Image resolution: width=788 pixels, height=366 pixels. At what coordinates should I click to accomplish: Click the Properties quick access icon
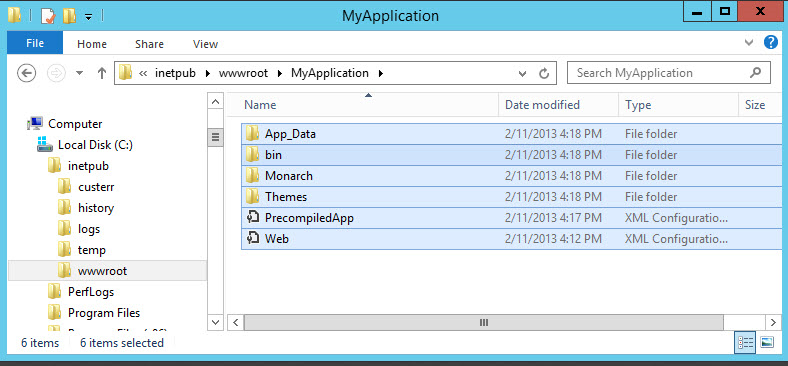(x=48, y=16)
